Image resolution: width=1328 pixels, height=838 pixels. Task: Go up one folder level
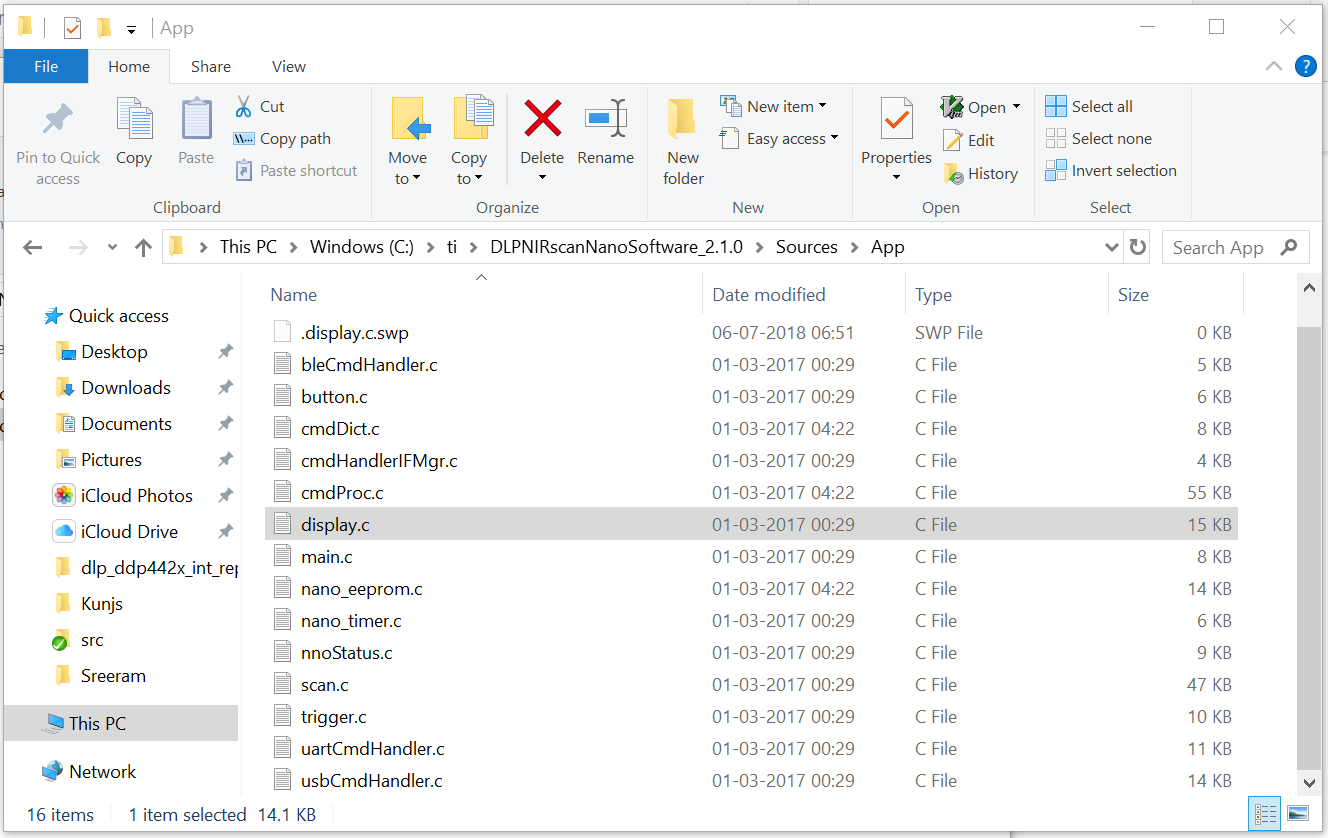[x=143, y=247]
